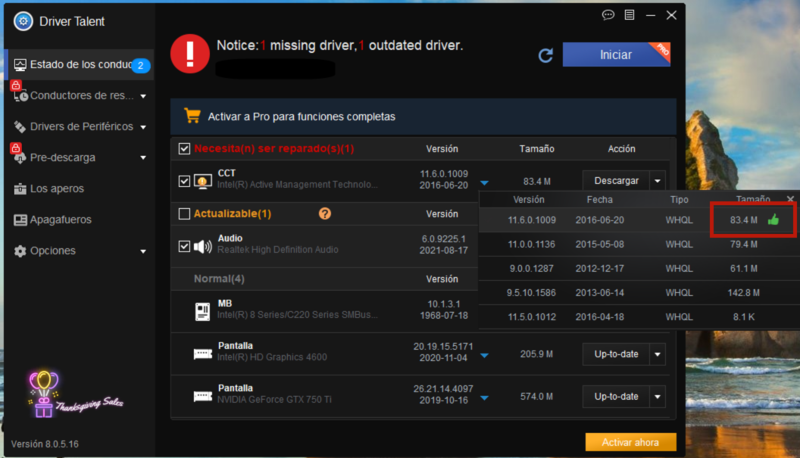Click the 2016-04-18 date cell
This screenshot has height=458, width=800.
(599, 317)
